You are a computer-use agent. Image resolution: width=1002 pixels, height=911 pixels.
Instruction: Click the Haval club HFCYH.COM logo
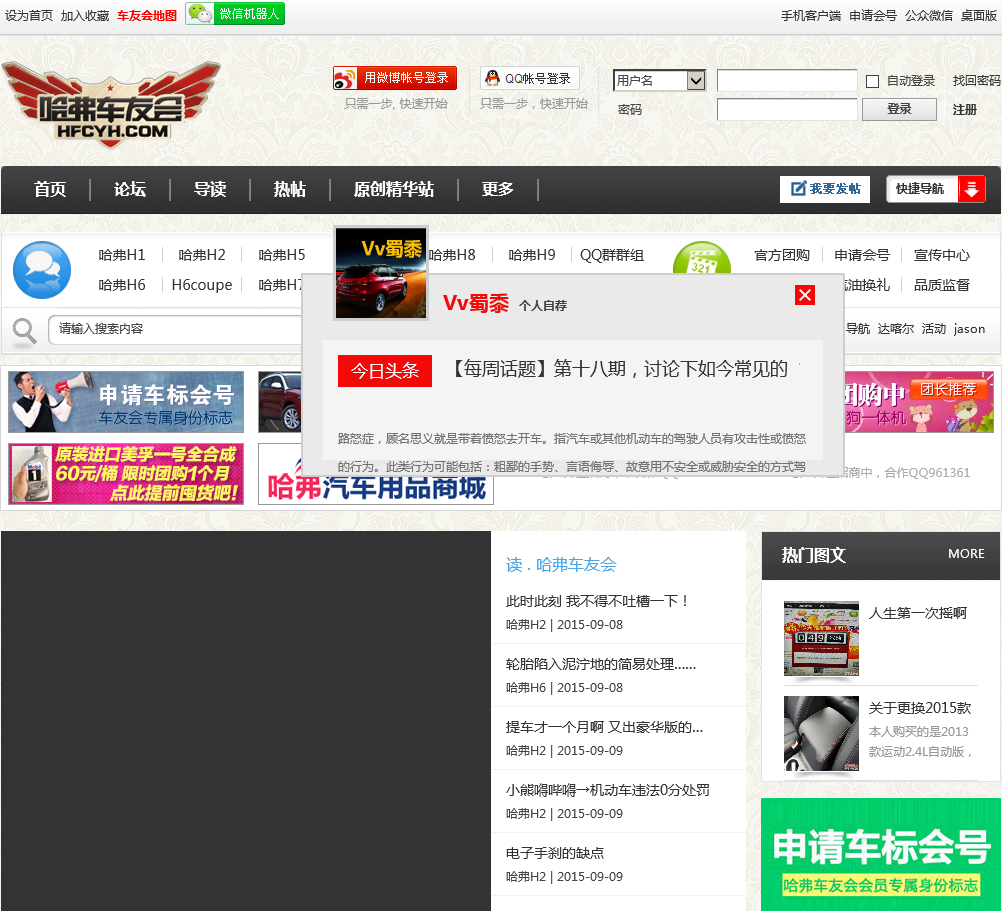(111, 105)
